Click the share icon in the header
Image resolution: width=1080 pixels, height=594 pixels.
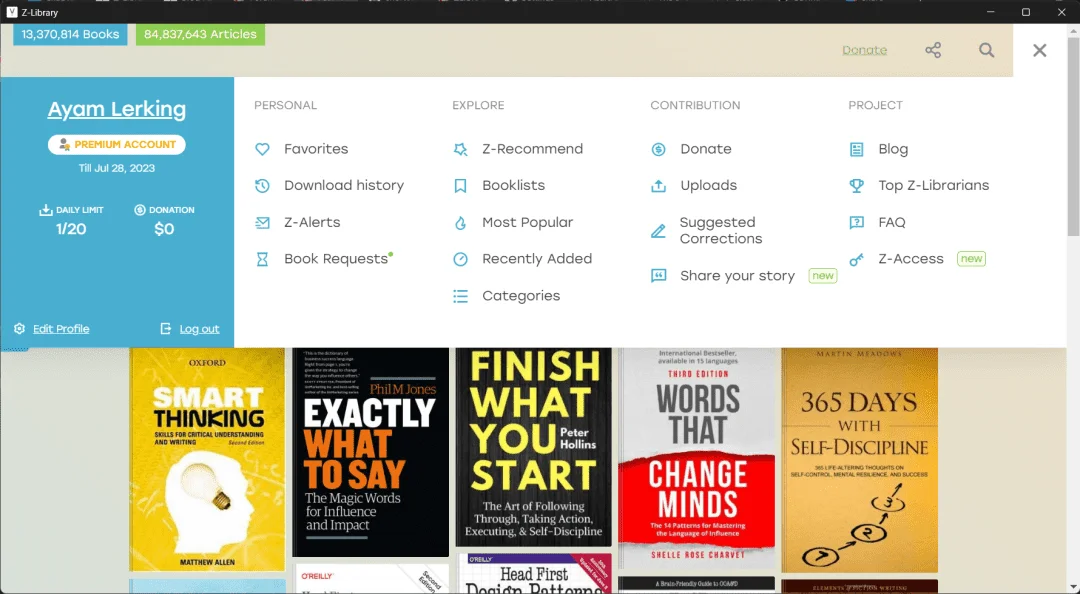(x=933, y=50)
